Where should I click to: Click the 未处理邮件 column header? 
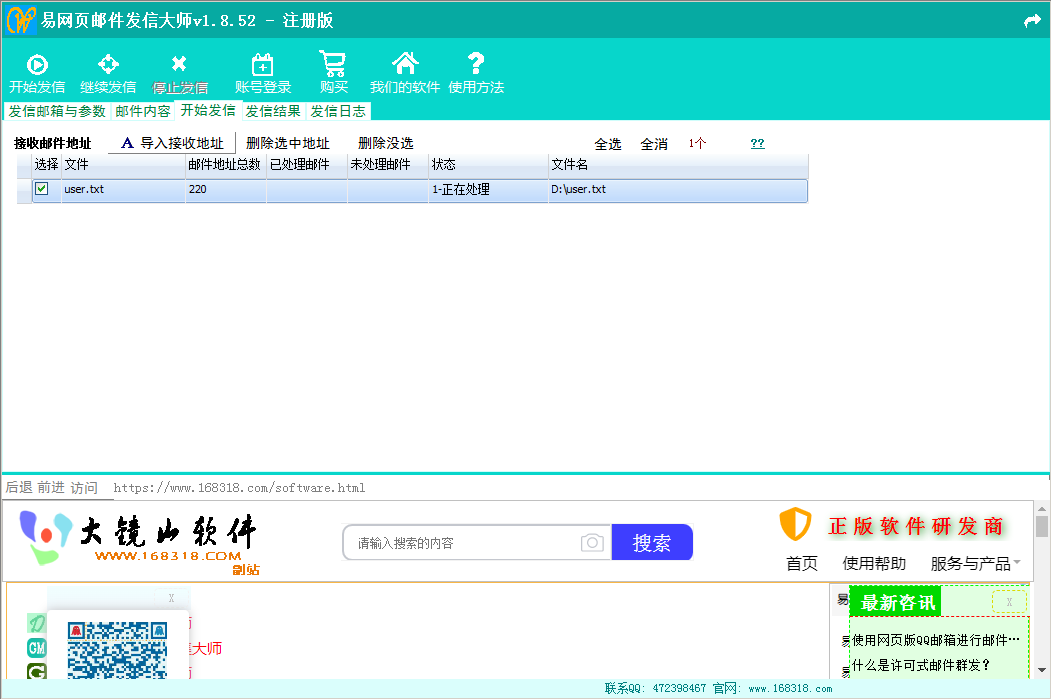pyautogui.click(x=388, y=164)
